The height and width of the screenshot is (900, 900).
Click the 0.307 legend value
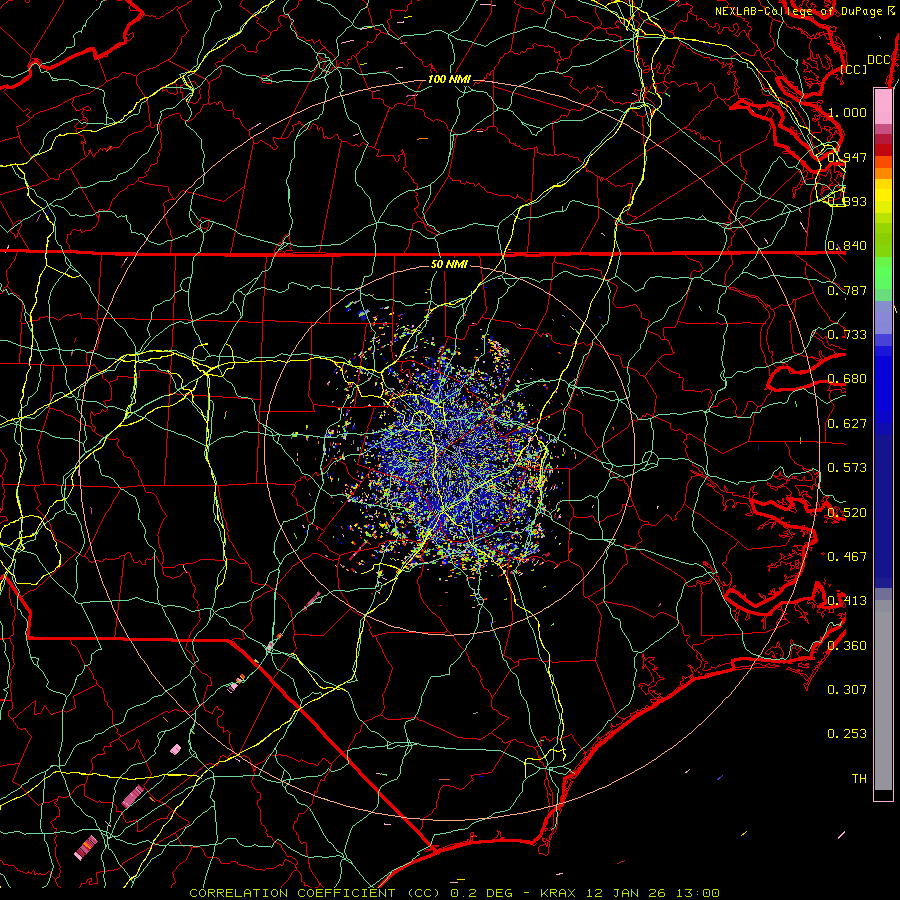point(847,689)
